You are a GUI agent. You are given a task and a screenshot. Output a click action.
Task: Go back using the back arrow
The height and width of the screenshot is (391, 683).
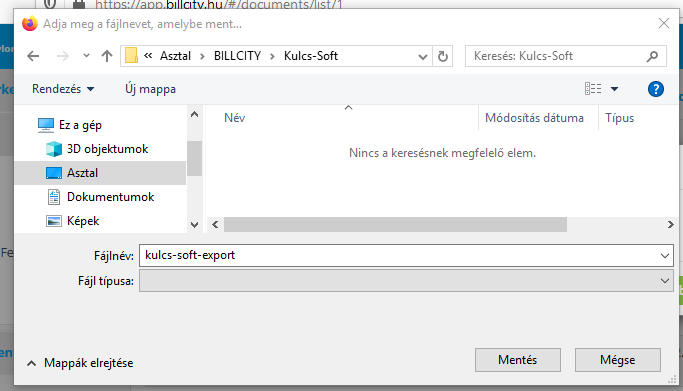pos(33,56)
